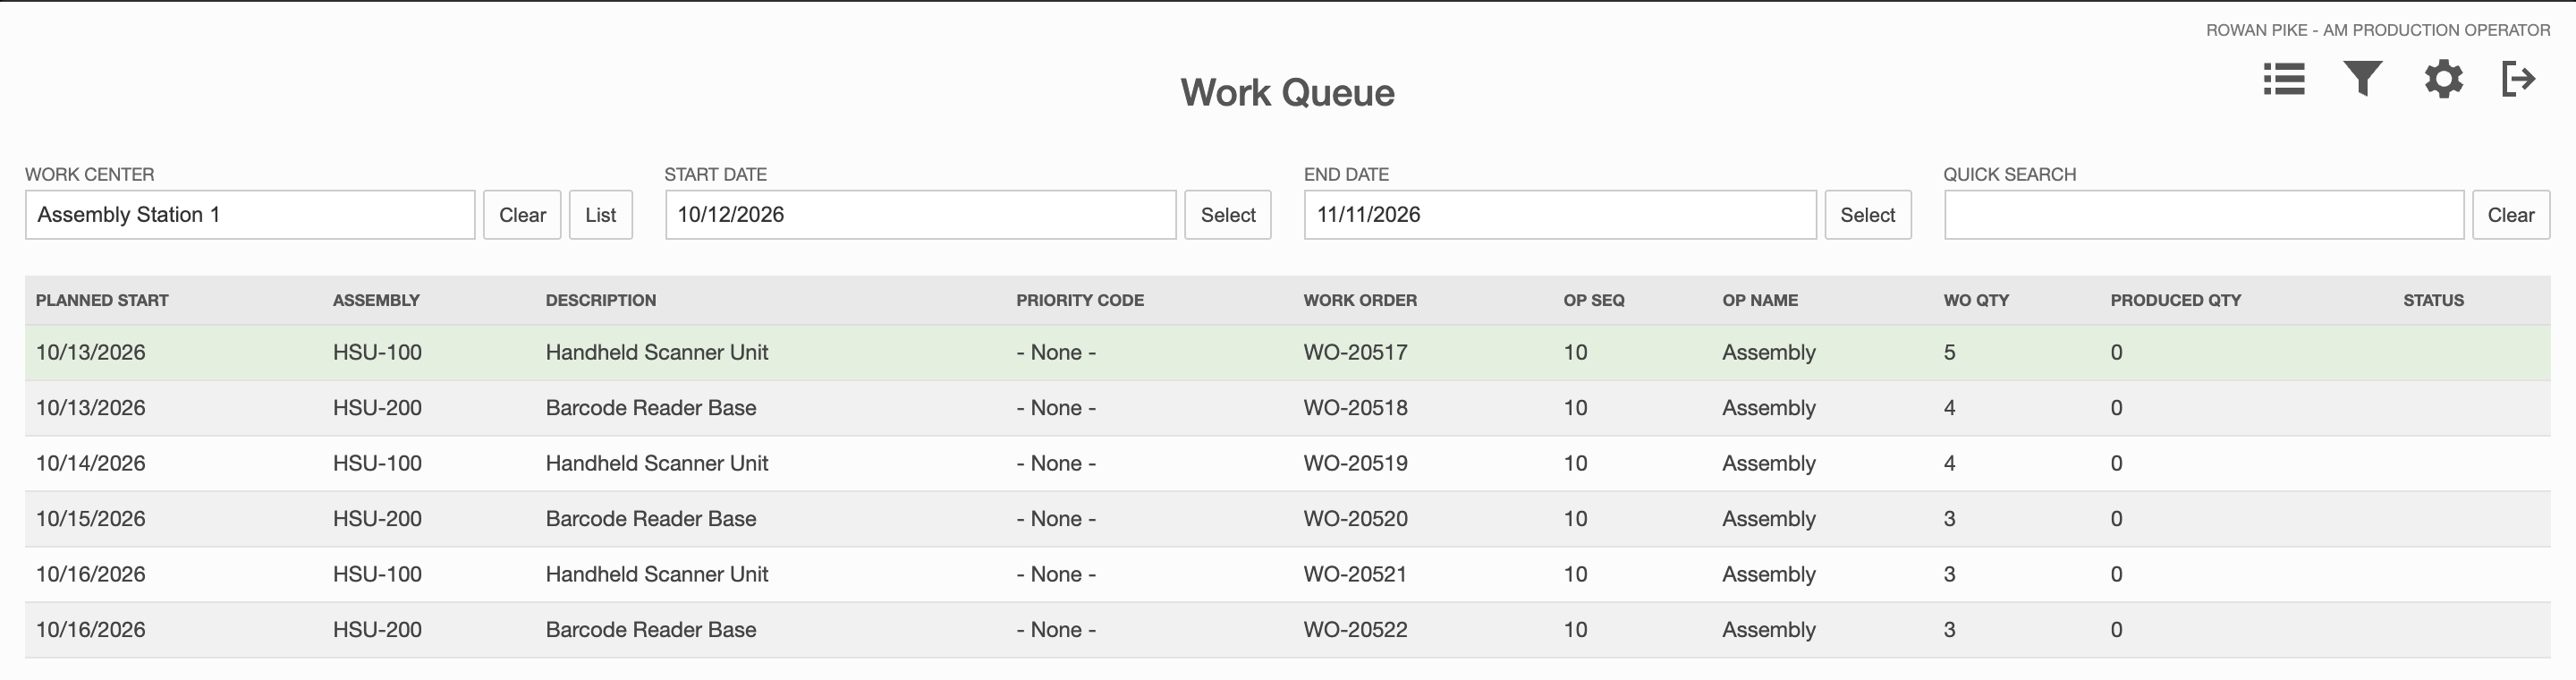Sort by Planned Start column header

click(x=102, y=300)
